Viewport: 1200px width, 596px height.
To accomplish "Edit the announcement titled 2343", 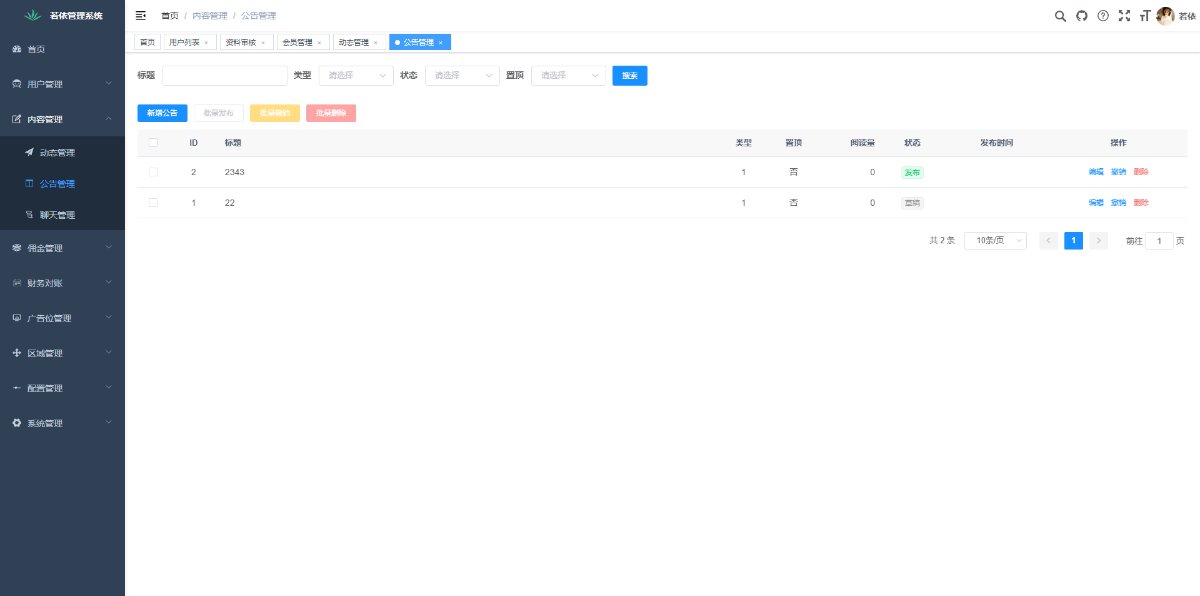I will [1096, 172].
